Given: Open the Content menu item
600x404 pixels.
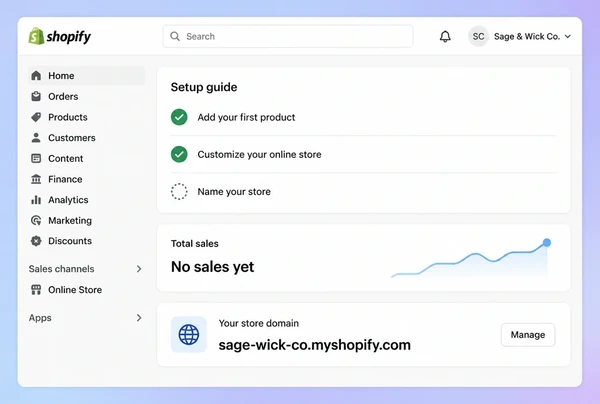Looking at the screenshot, I should tap(86, 158).
